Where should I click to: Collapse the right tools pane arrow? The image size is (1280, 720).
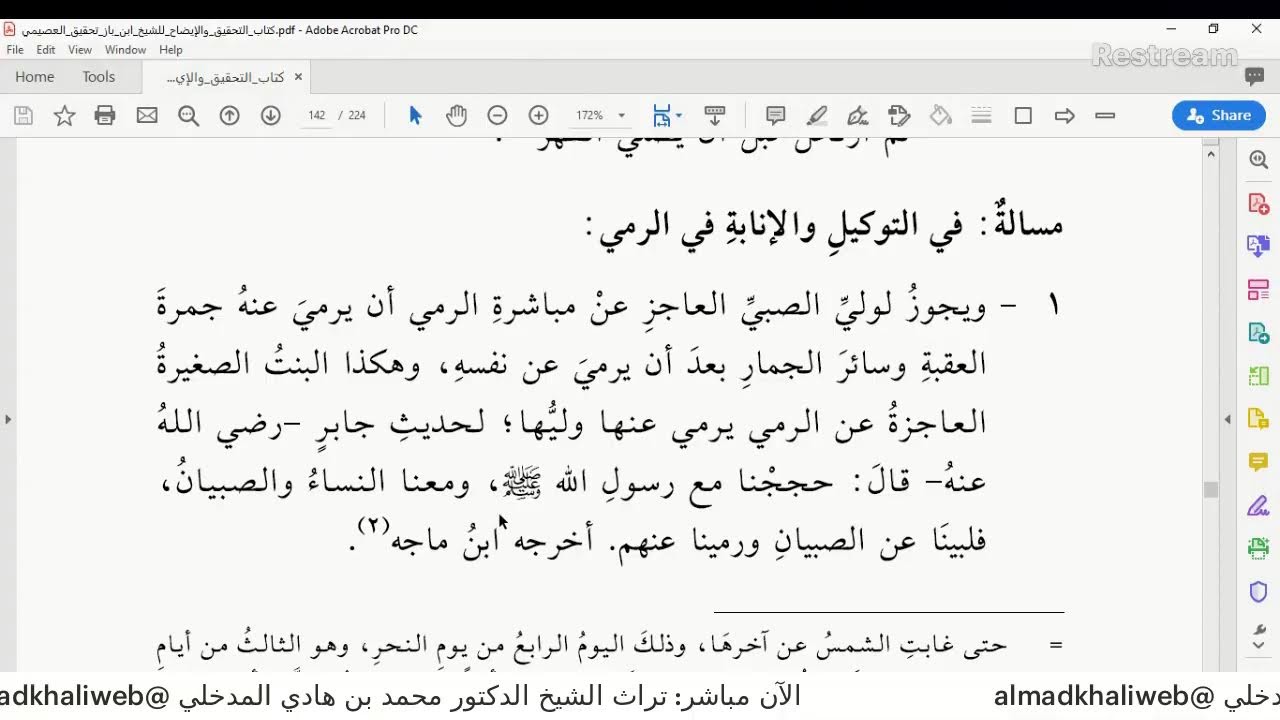1229,419
